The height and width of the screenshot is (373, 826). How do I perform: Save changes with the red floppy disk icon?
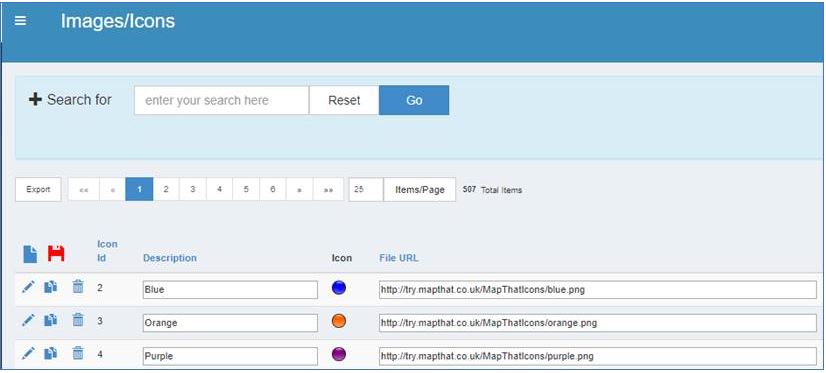pos(56,253)
